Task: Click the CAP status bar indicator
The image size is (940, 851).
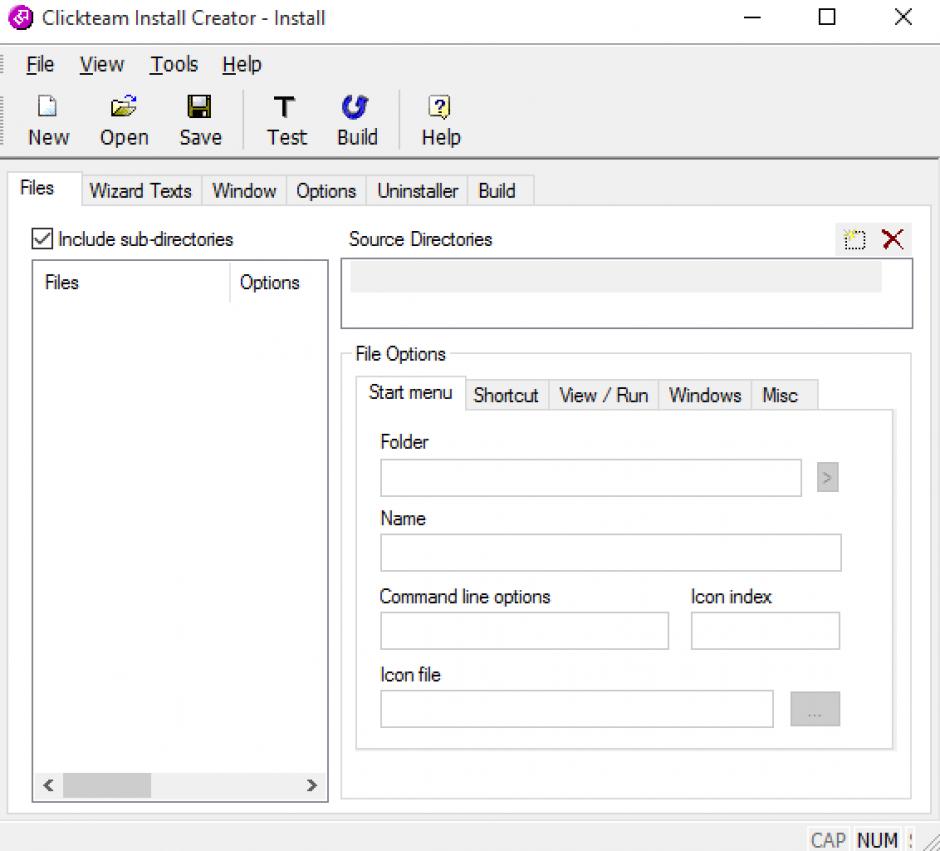Action: pos(828,840)
